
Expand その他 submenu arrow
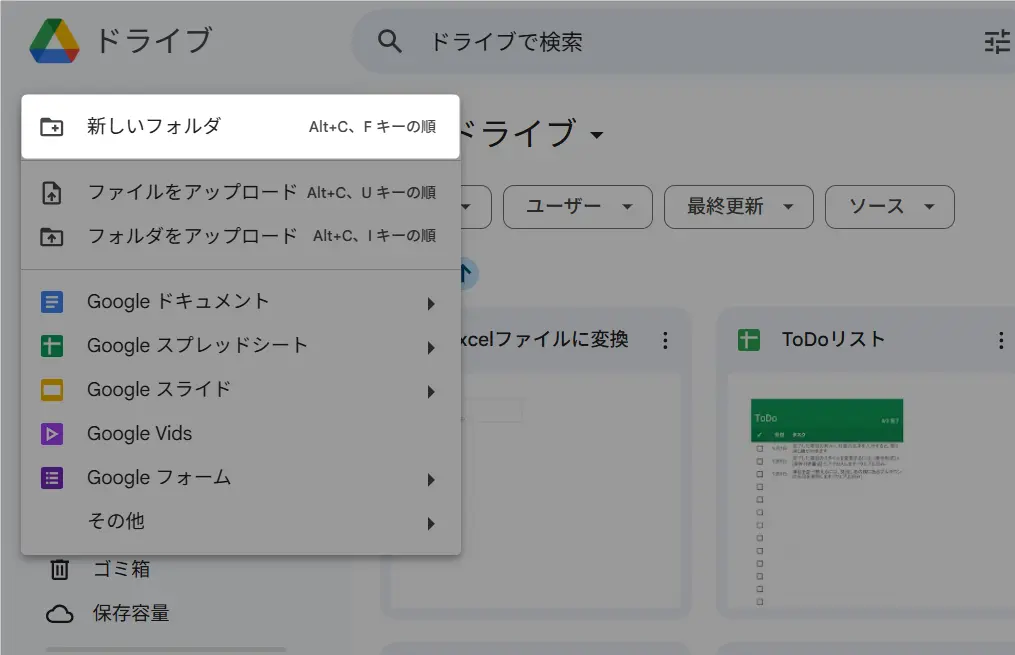pyautogui.click(x=431, y=523)
